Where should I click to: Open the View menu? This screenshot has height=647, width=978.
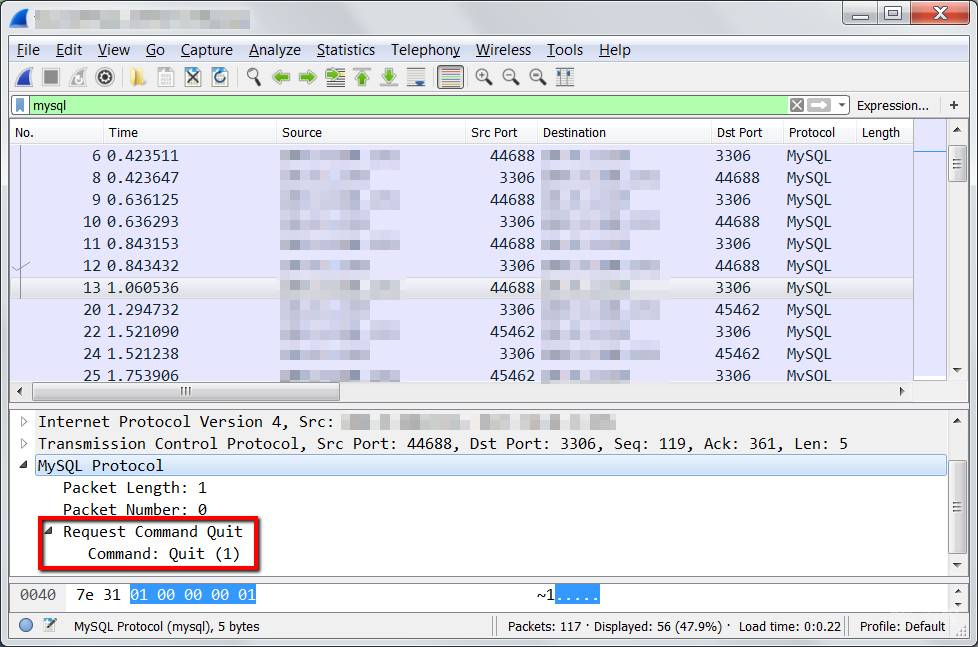(x=114, y=50)
